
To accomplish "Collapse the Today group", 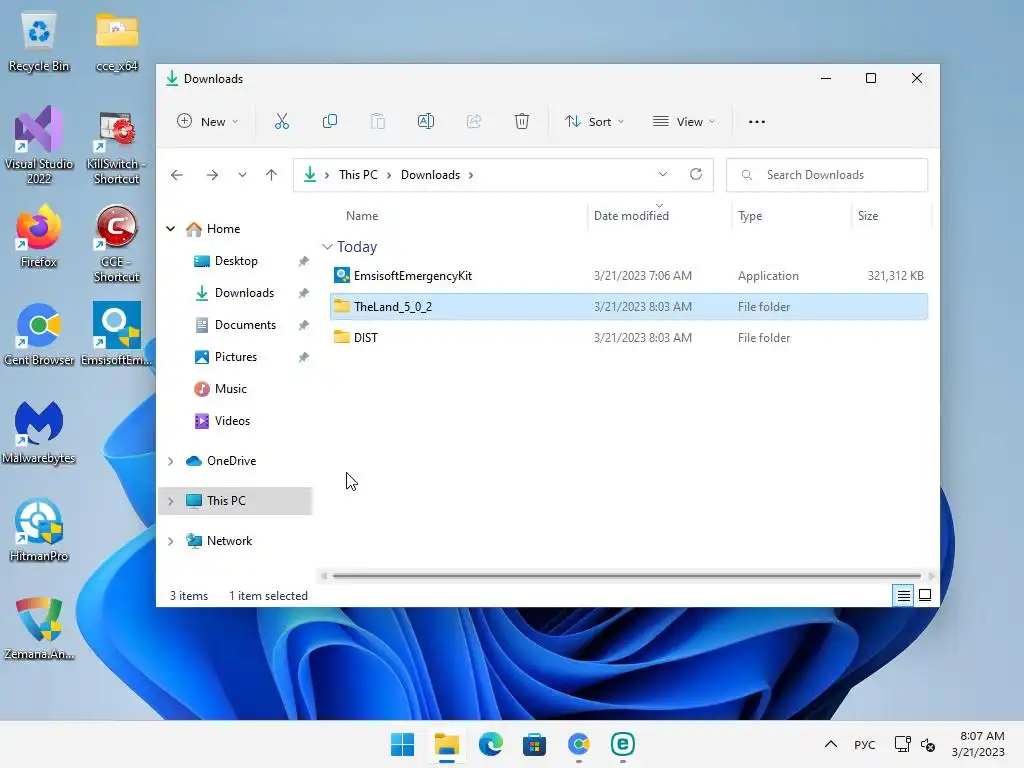I will tap(327, 247).
